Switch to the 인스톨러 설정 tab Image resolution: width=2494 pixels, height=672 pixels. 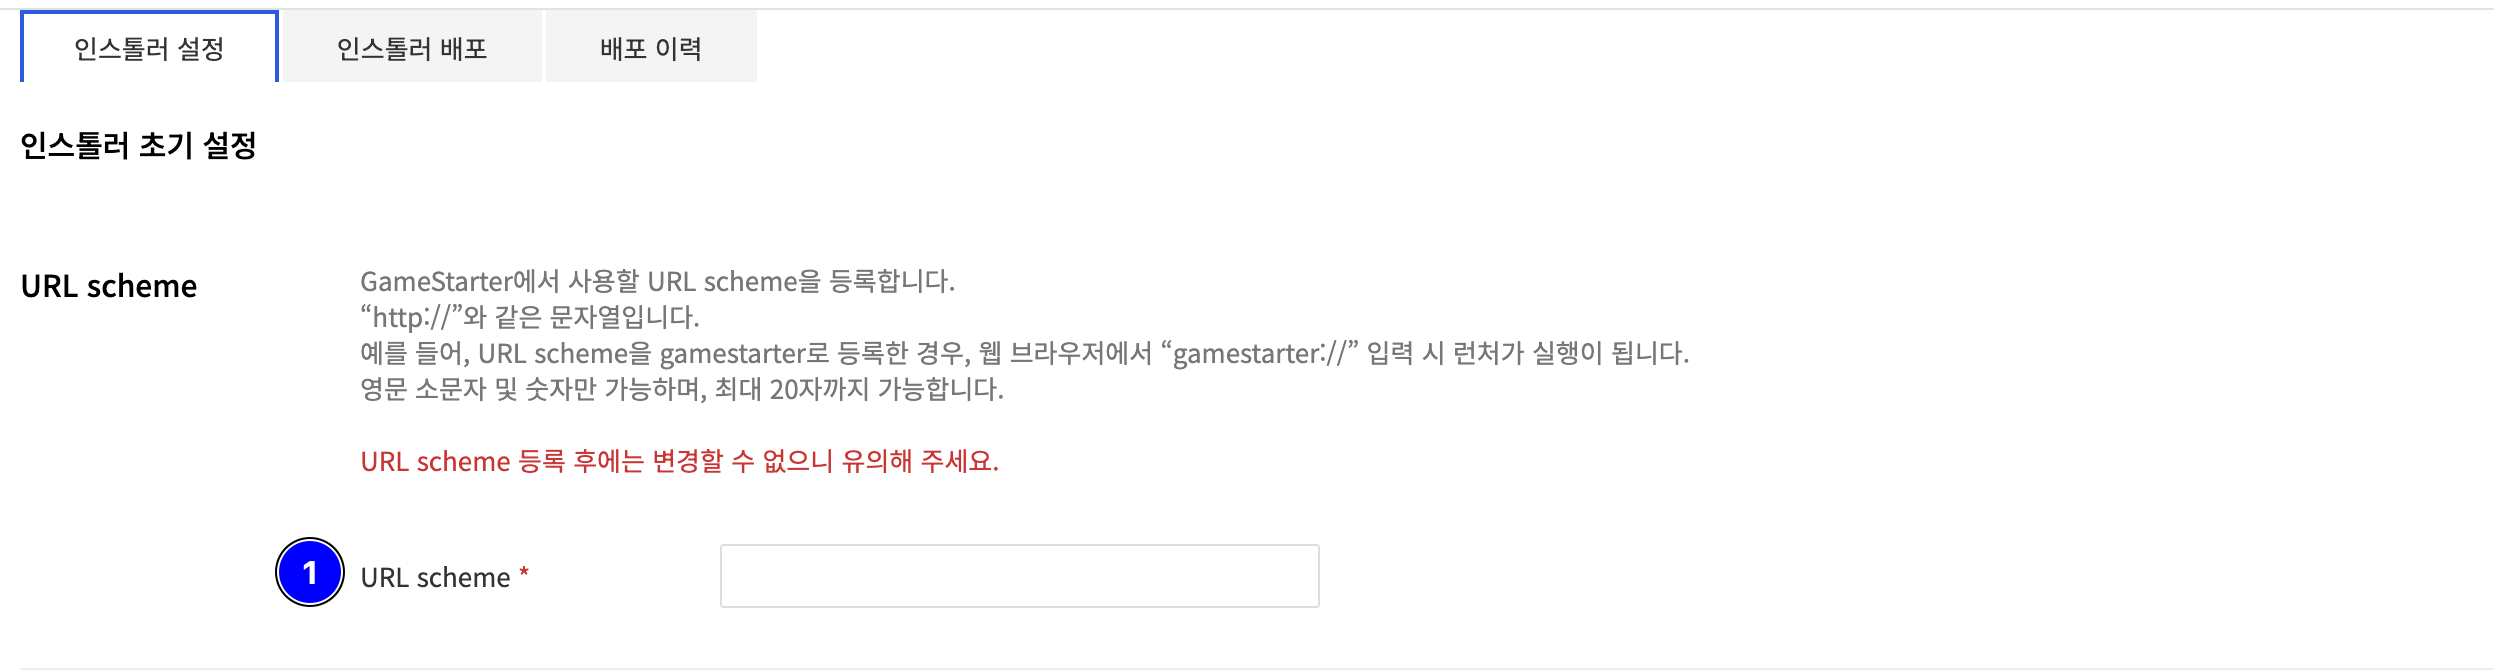(x=149, y=48)
